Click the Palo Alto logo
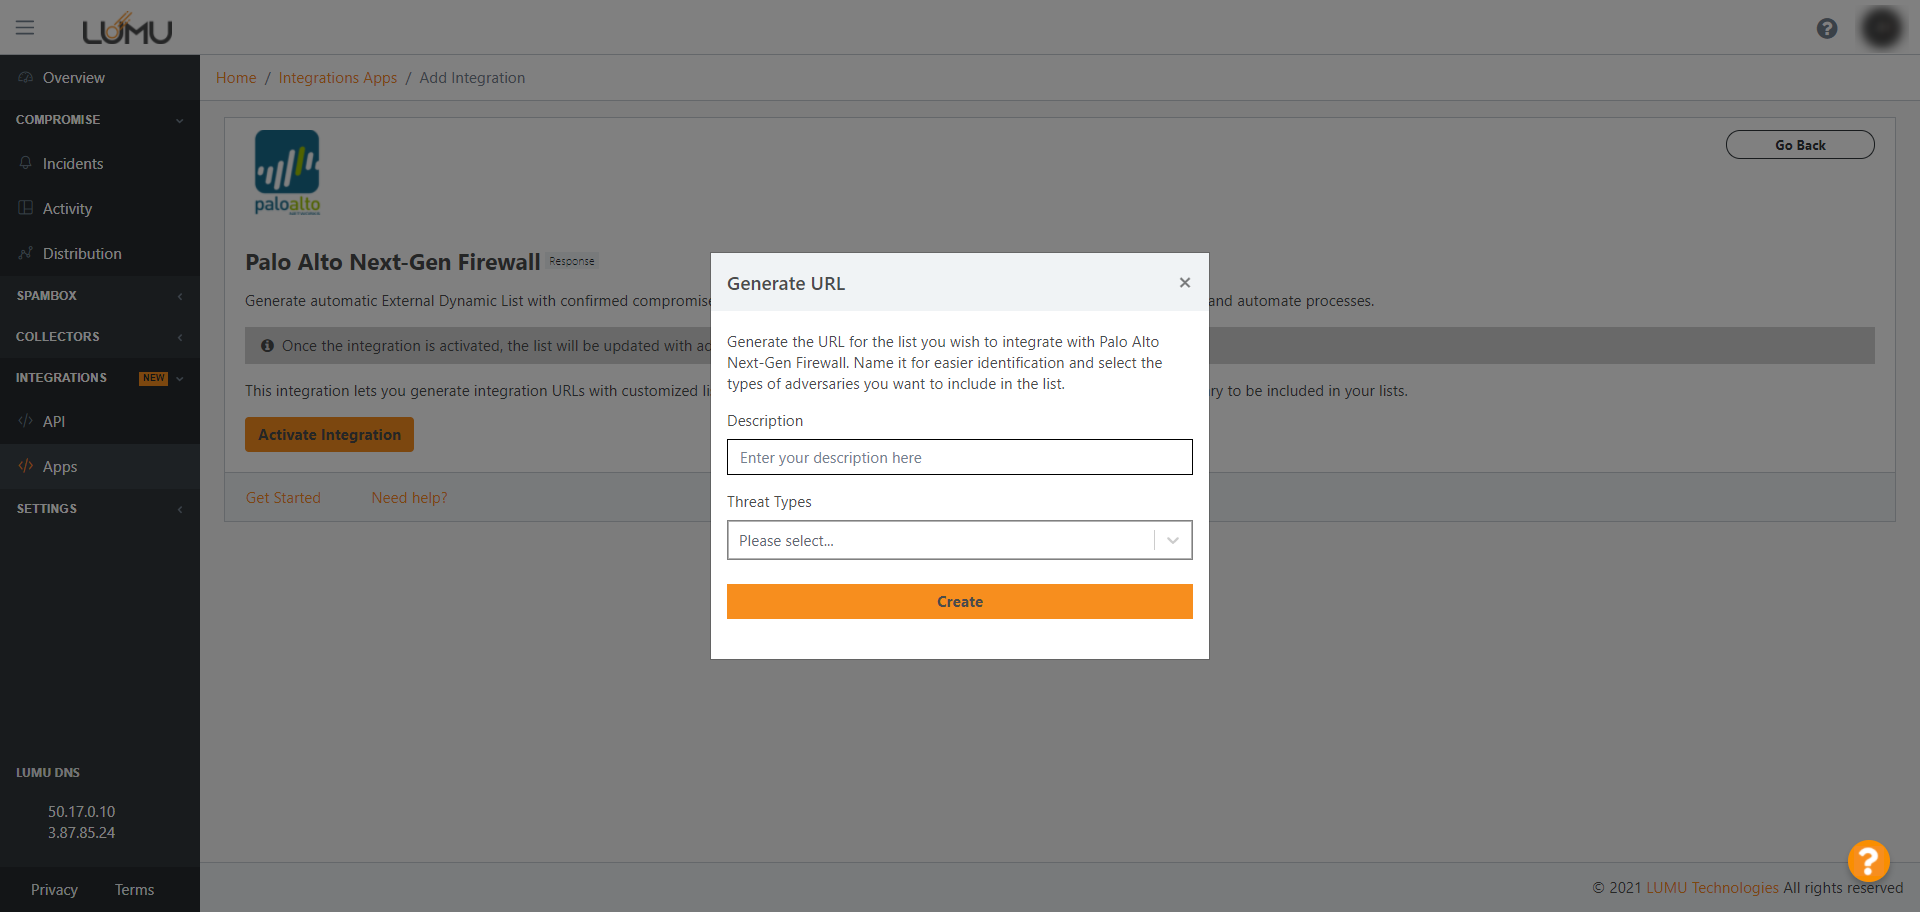The image size is (1920, 912). tap(287, 172)
